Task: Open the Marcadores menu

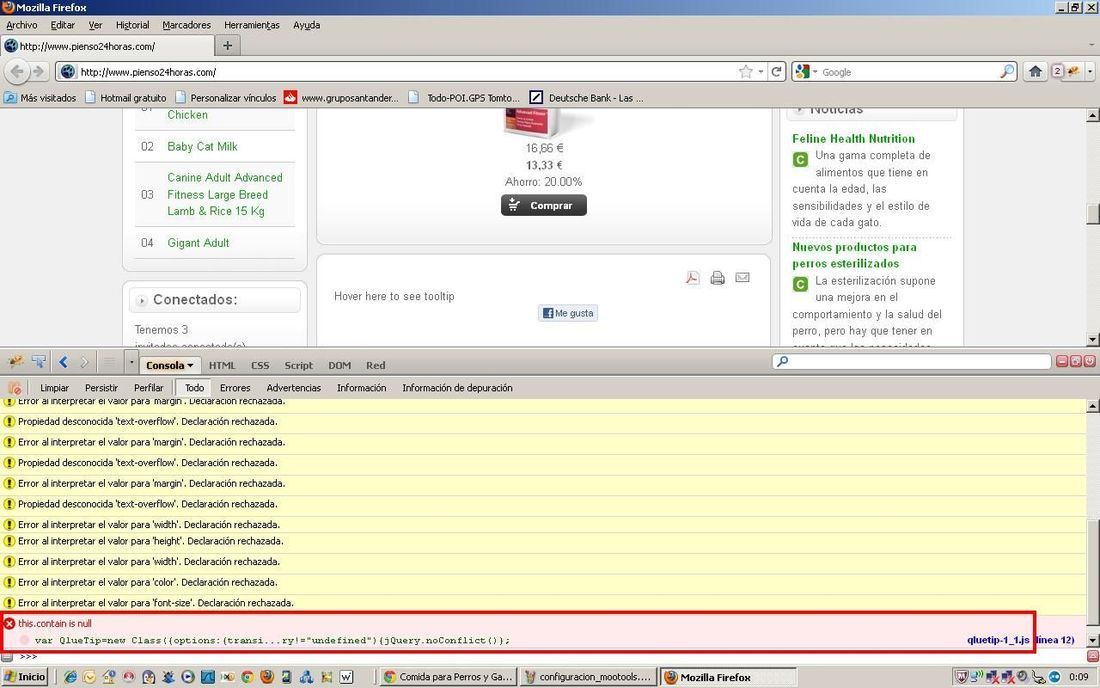Action: pyautogui.click(x=187, y=25)
